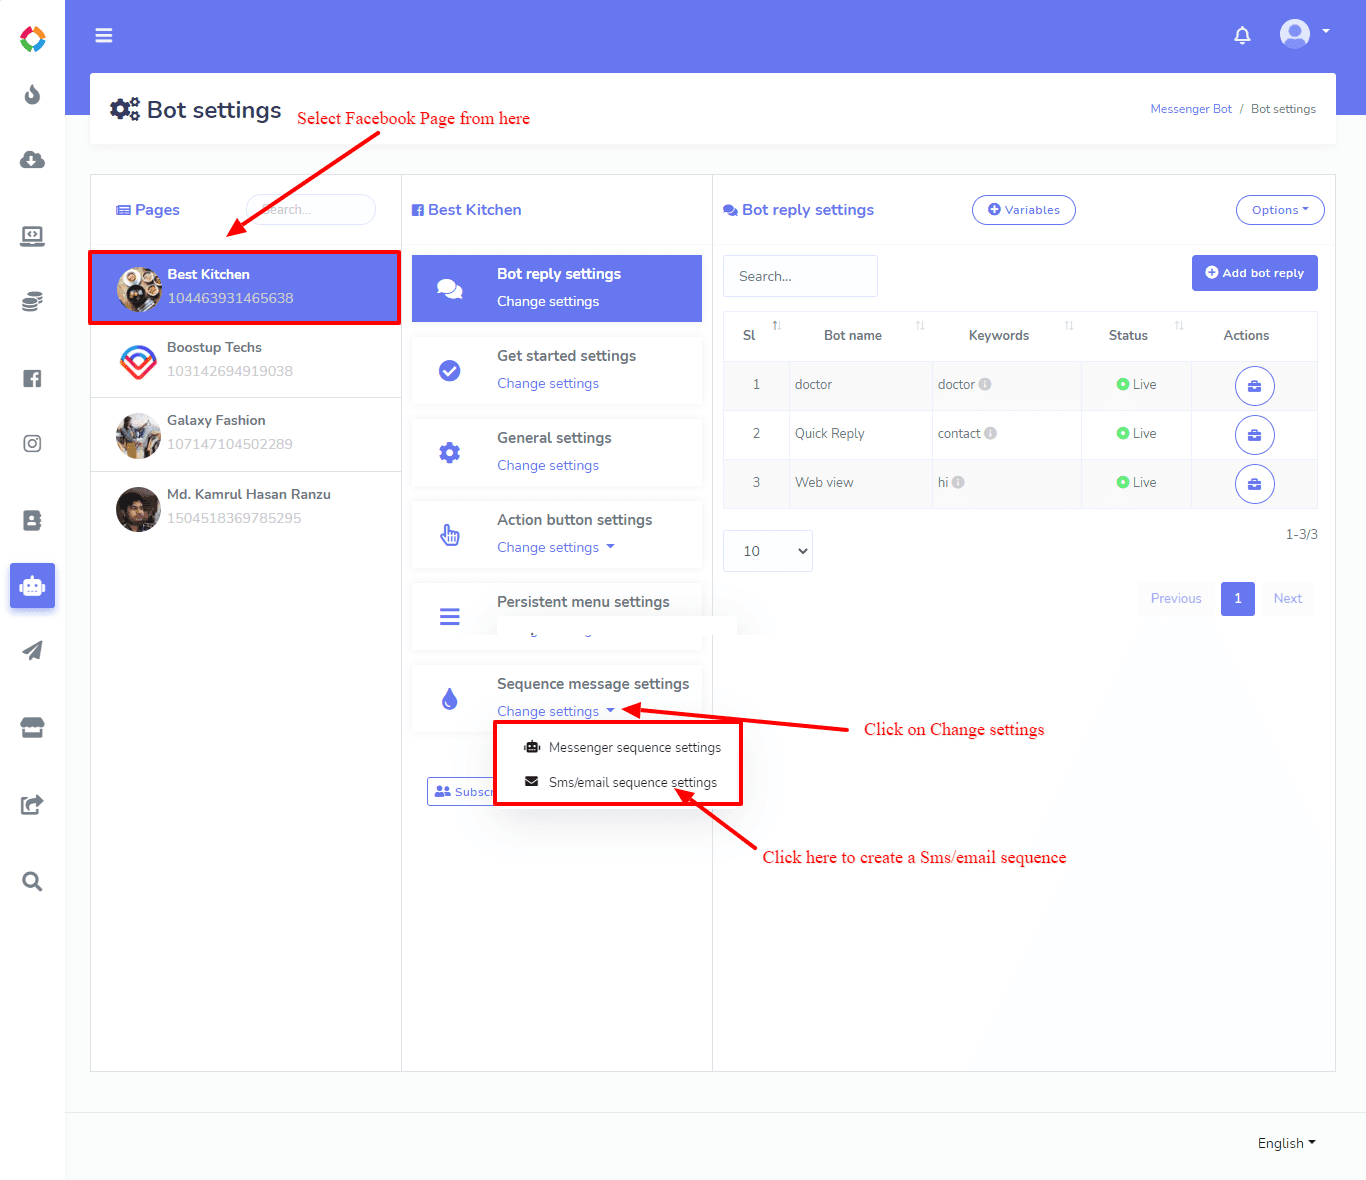This screenshot has width=1366, height=1180.
Task: Click the cloud download sidebar icon
Action: click(x=32, y=160)
